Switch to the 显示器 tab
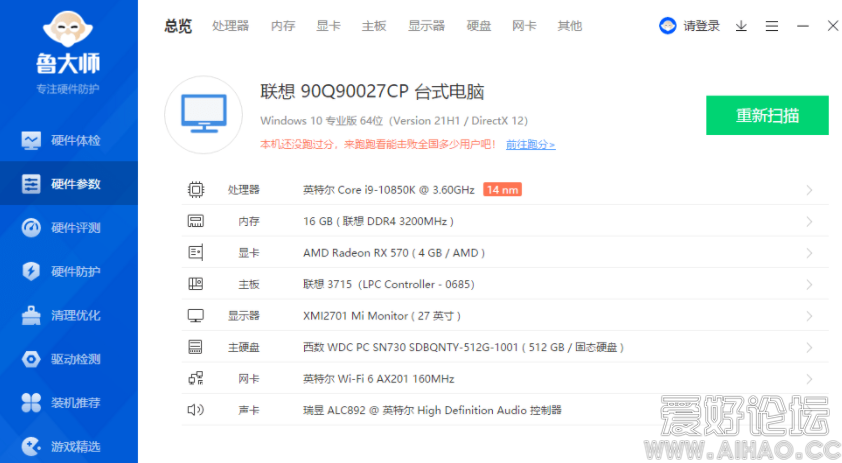The width and height of the screenshot is (842, 463). tap(426, 26)
